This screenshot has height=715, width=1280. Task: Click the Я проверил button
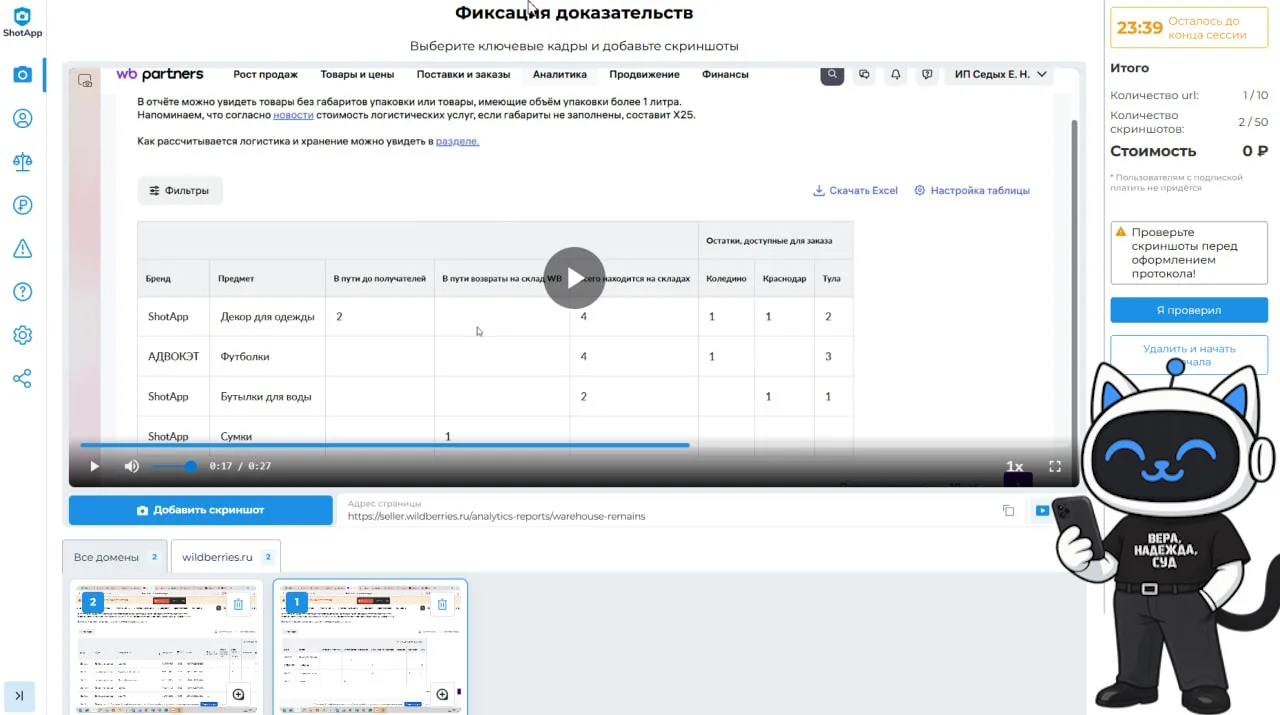pyautogui.click(x=1189, y=310)
